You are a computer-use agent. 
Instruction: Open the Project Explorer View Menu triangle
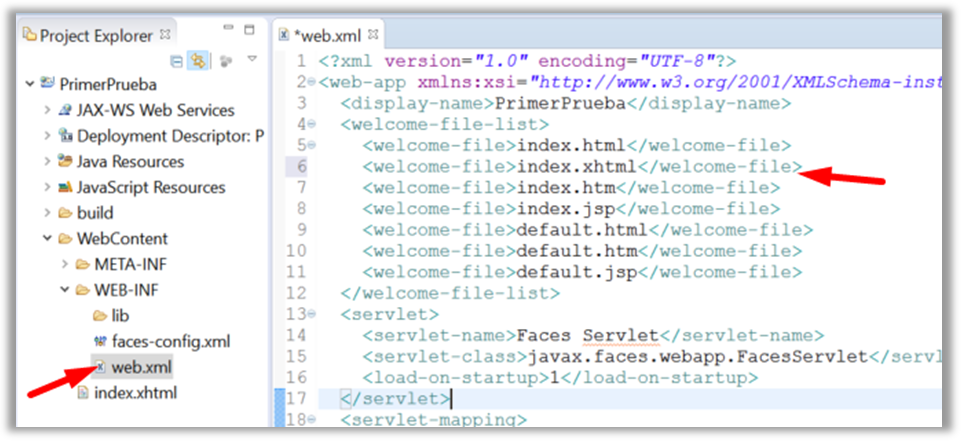(253, 60)
